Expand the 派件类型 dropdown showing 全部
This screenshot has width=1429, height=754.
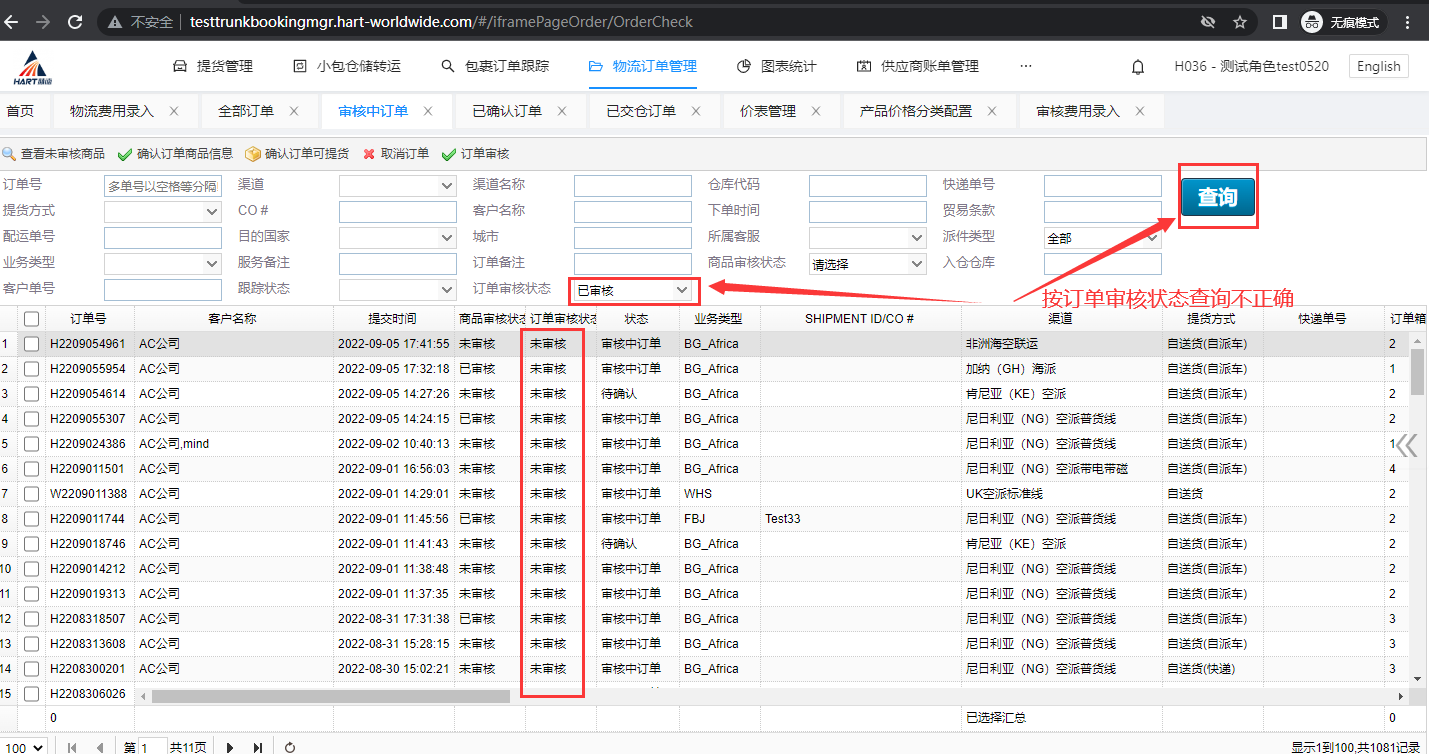click(1102, 238)
